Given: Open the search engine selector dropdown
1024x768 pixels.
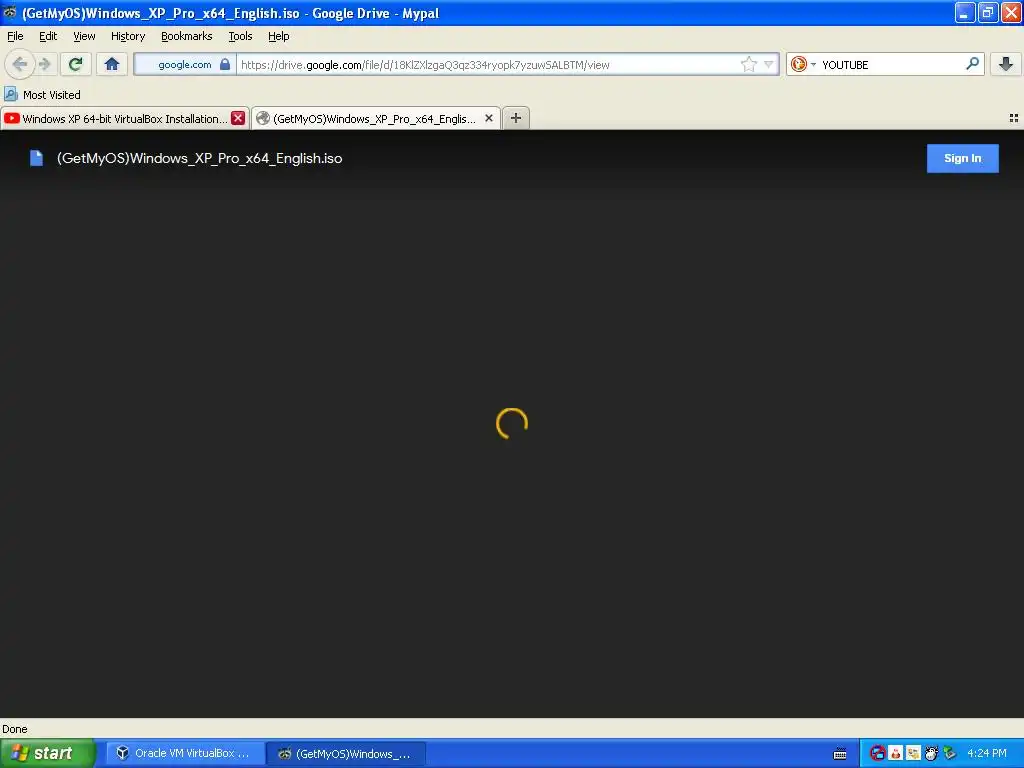Looking at the screenshot, I should click(x=813, y=64).
